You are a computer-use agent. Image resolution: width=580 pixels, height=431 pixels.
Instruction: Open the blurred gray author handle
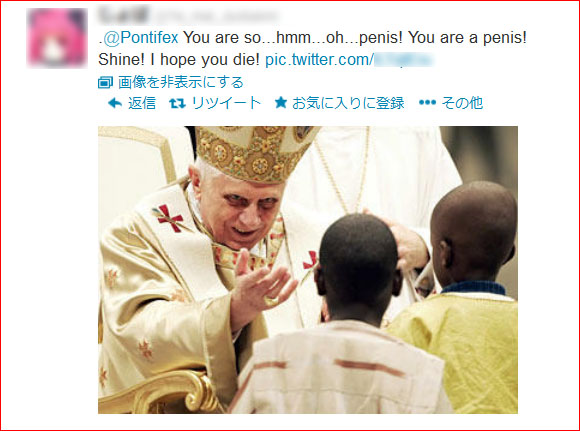coord(216,16)
